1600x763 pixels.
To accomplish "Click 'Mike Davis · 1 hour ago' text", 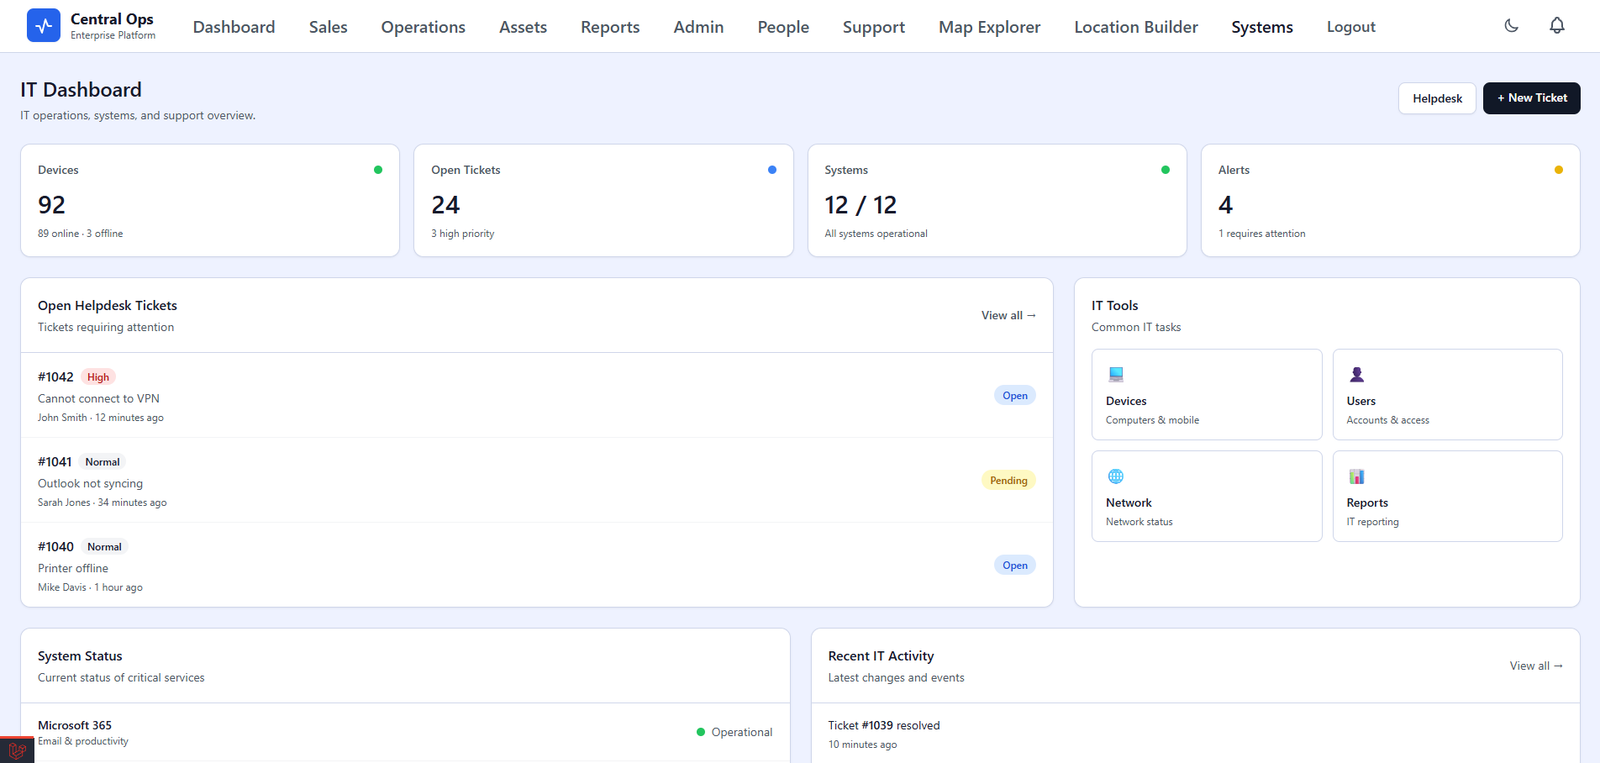I will point(90,588).
